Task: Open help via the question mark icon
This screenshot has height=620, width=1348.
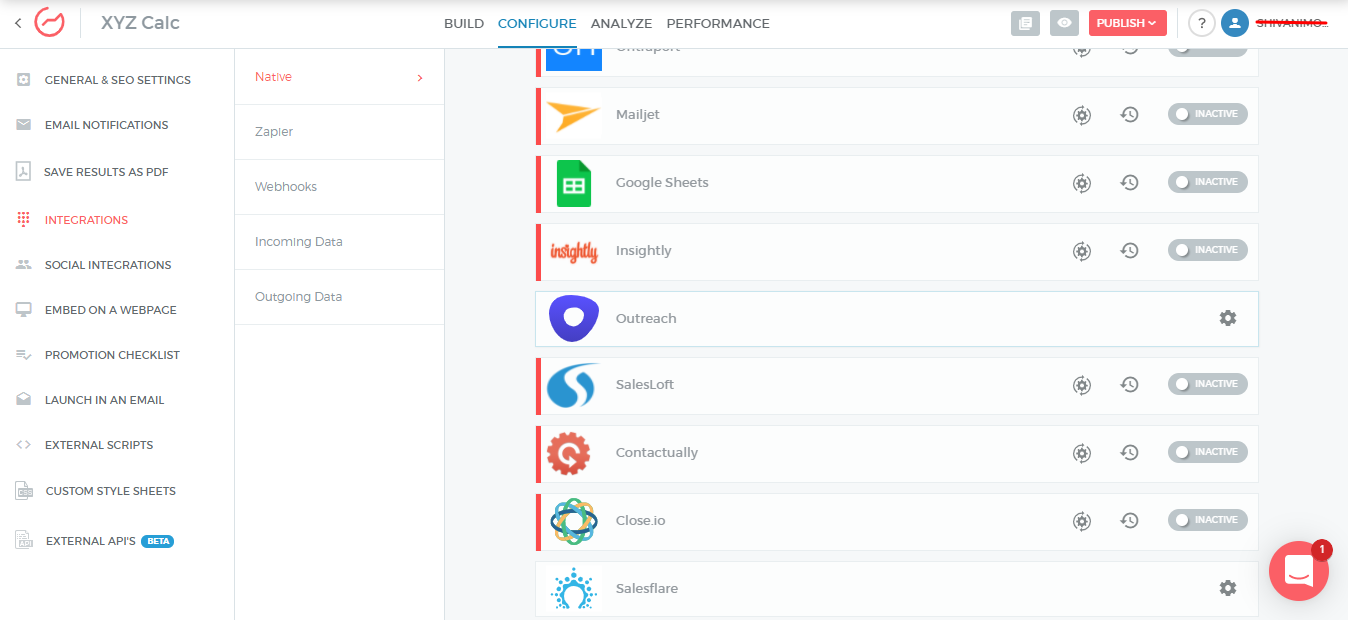Action: (1201, 23)
